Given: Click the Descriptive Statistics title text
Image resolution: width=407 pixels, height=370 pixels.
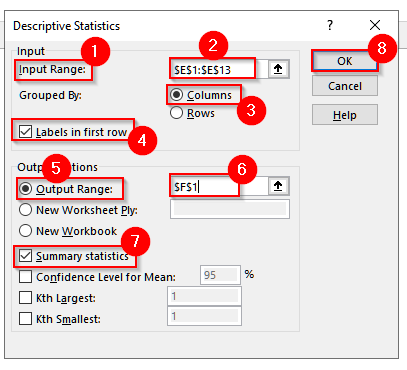Looking at the screenshot, I should [66, 26].
